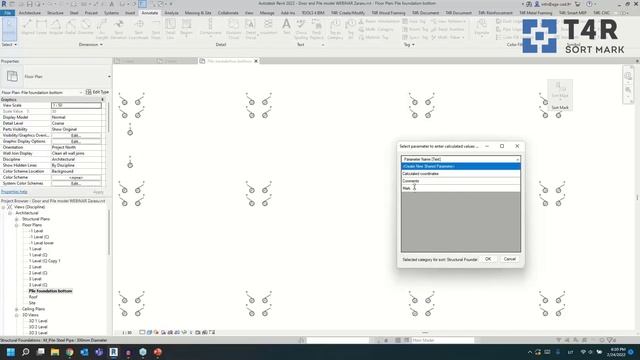The width and height of the screenshot is (640, 360).
Task: Click the Insulation tool
Action: [x=268, y=27]
